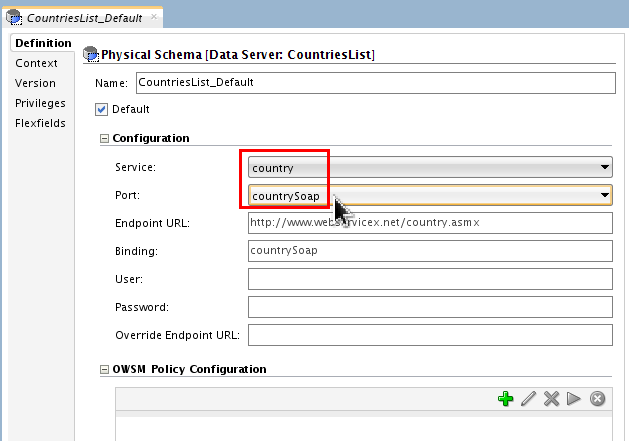Click the OWSM policy list area
Image resolution: width=629 pixels, height=441 pixels.
pos(364,428)
